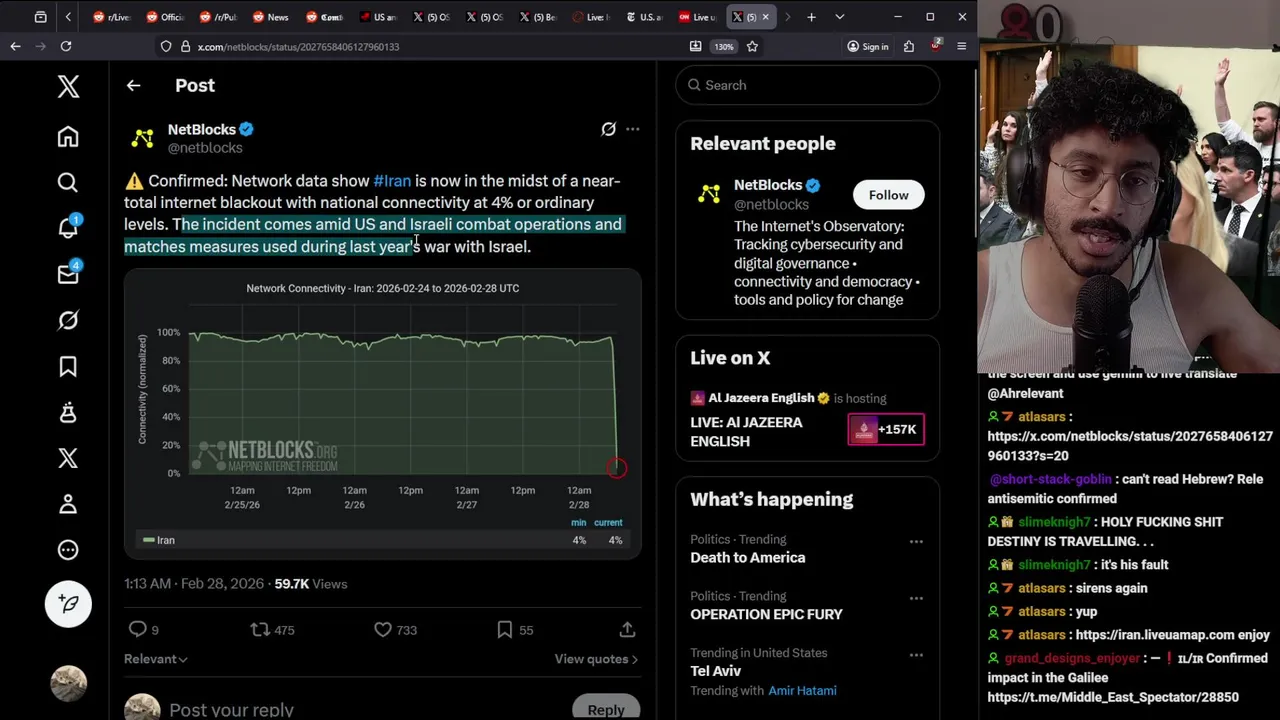Open Premium X icon in sidebar
This screenshot has width=1280, height=720.
[68, 458]
